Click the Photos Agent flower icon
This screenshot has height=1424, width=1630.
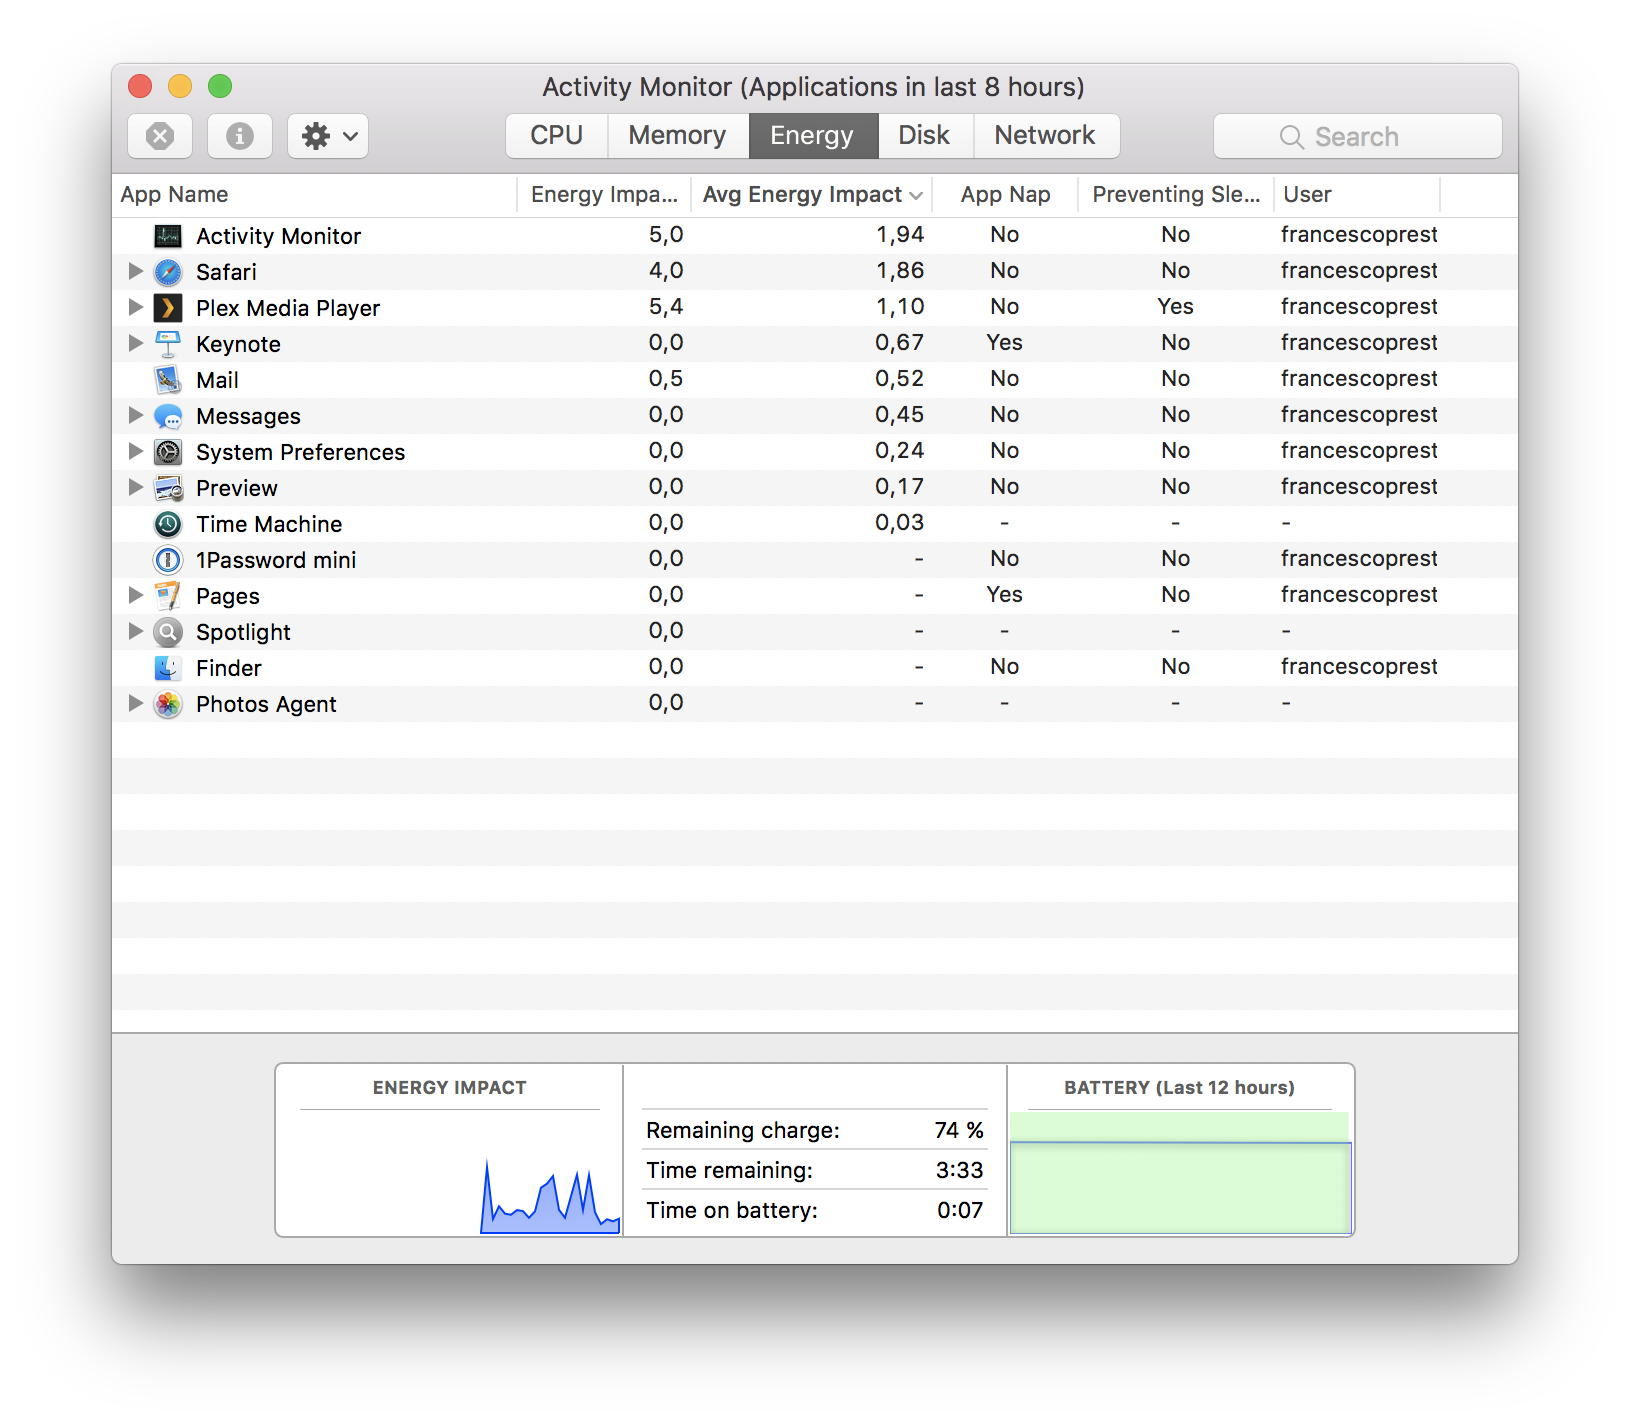click(168, 704)
